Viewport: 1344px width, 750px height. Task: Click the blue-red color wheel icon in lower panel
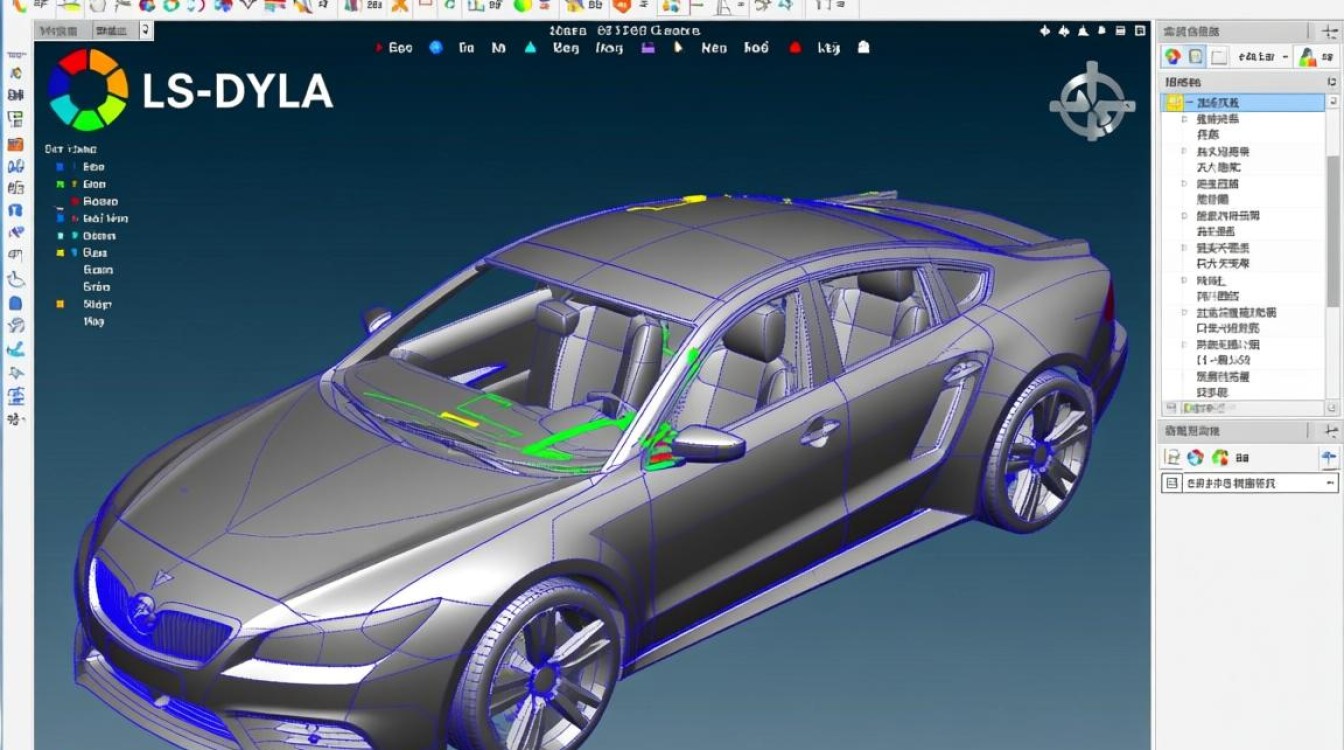[1196, 458]
